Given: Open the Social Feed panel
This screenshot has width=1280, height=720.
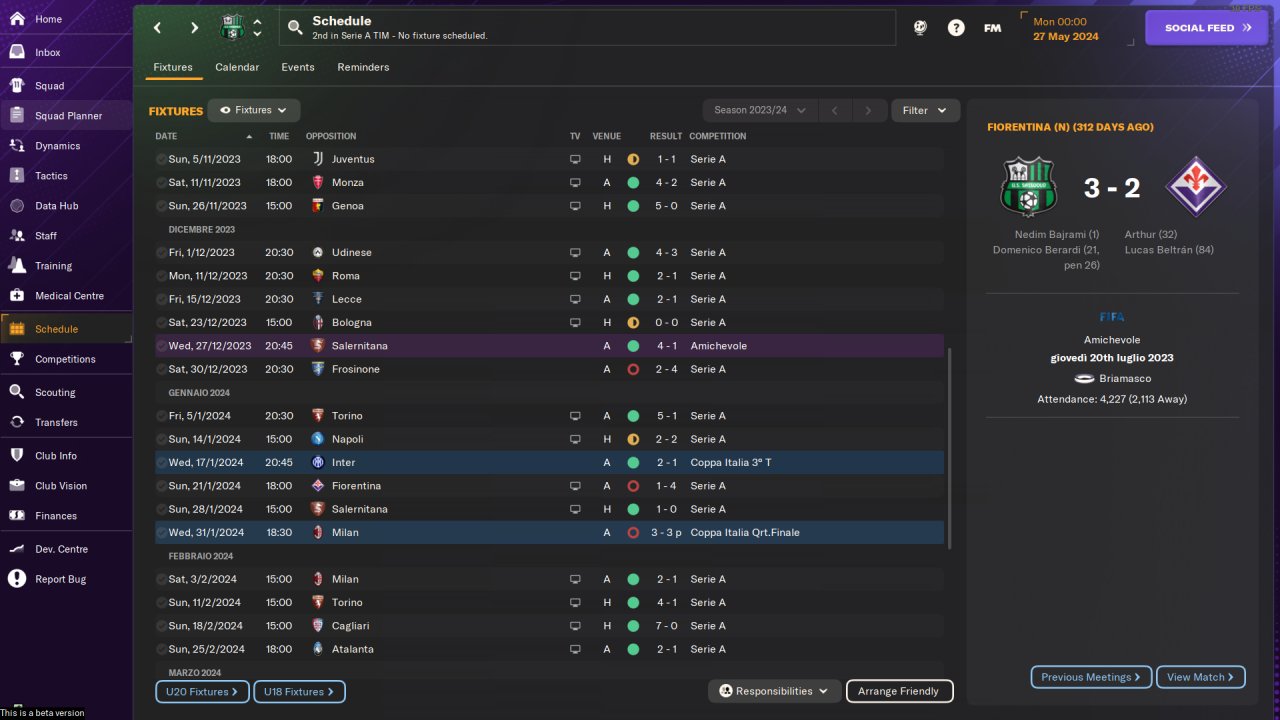Looking at the screenshot, I should pos(1206,28).
